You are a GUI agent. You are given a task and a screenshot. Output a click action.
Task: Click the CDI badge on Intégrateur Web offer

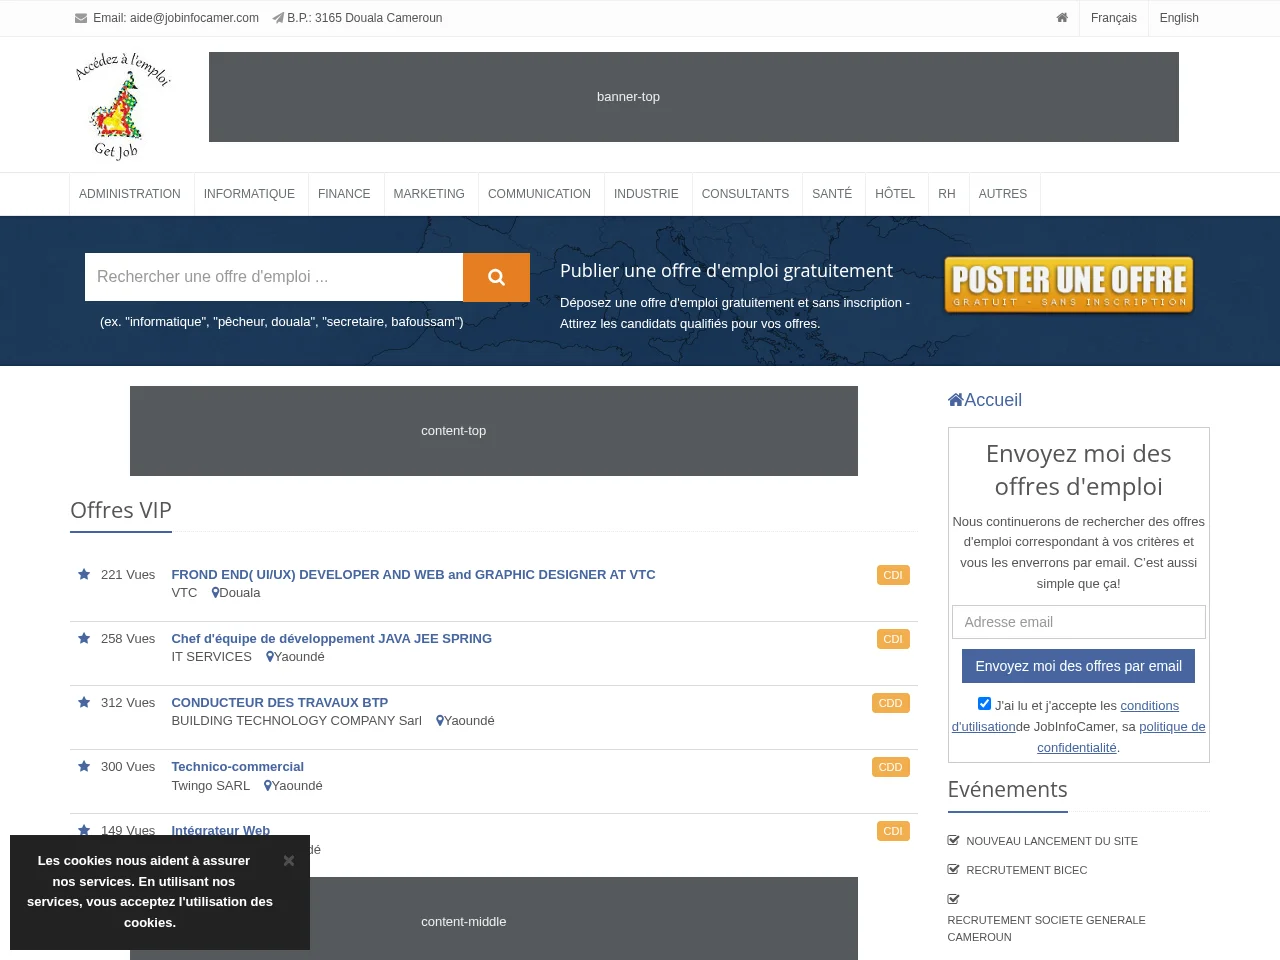point(893,831)
